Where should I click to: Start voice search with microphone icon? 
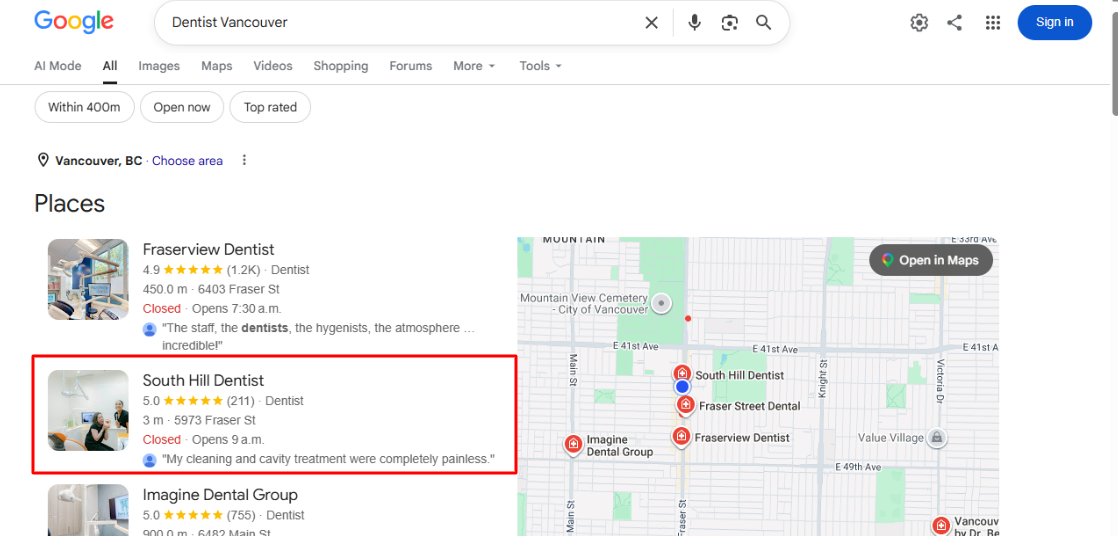pyautogui.click(x=694, y=23)
